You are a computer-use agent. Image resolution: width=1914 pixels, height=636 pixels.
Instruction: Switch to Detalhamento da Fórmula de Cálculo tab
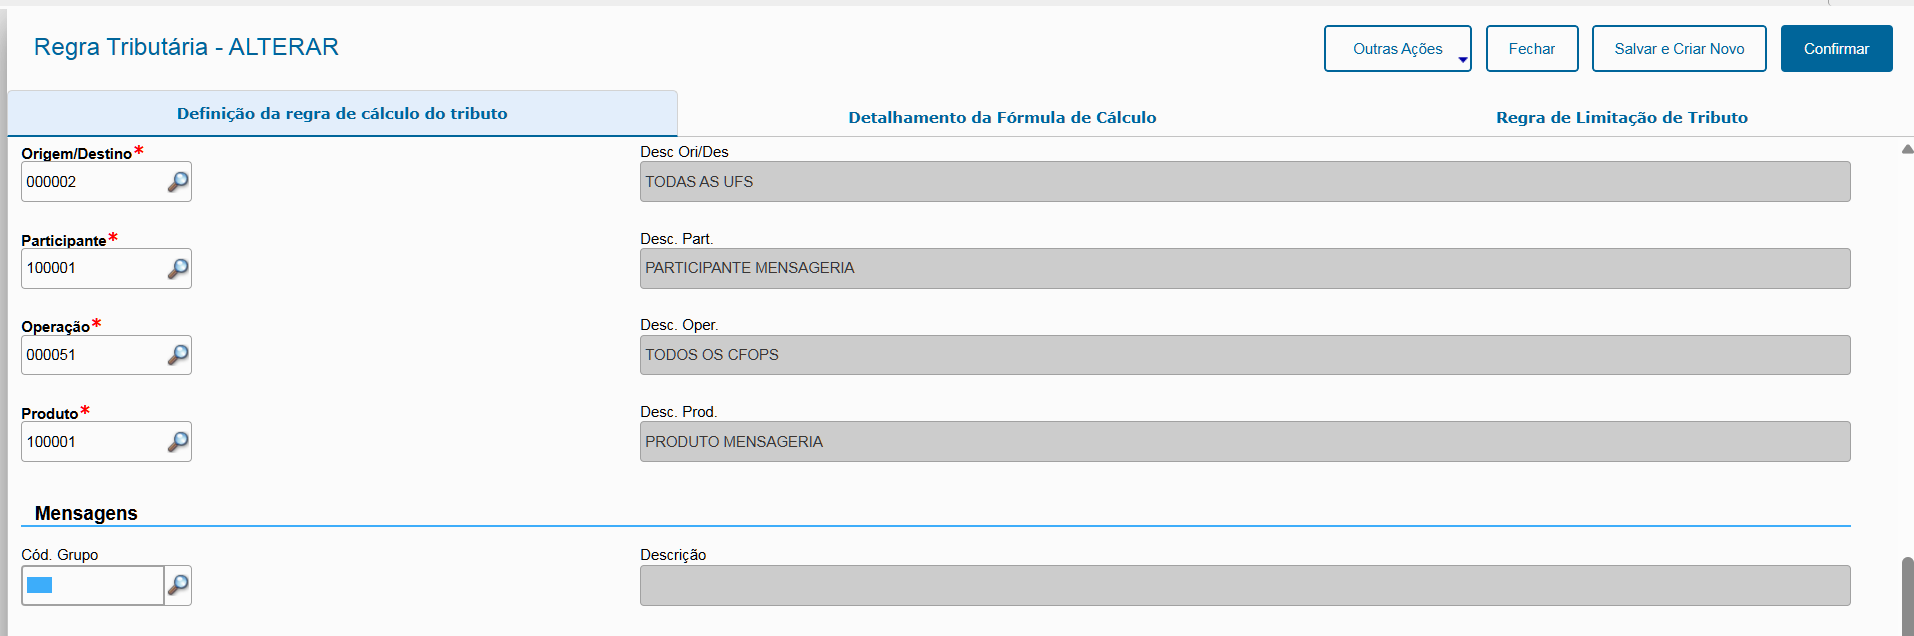[x=1002, y=117]
